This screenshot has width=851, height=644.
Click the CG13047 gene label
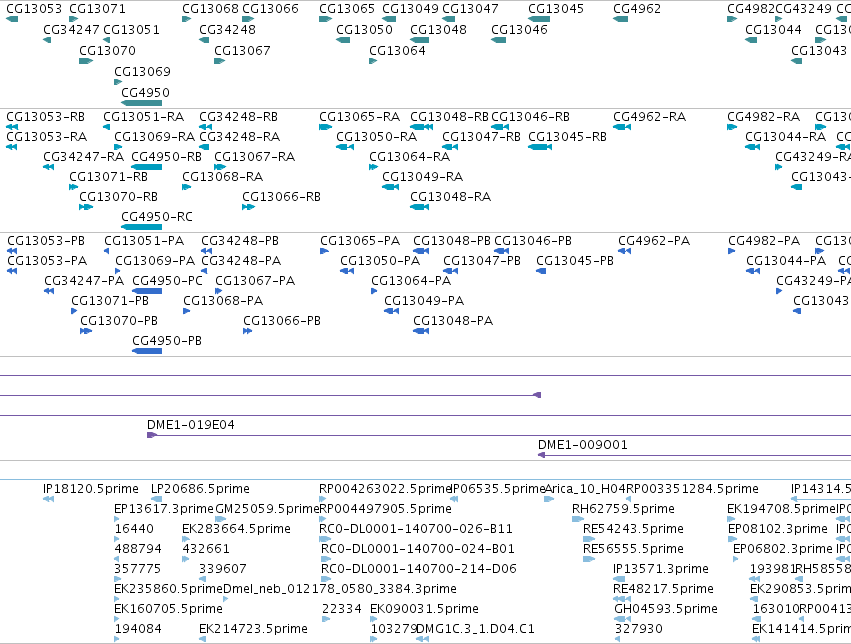pyautogui.click(x=470, y=9)
